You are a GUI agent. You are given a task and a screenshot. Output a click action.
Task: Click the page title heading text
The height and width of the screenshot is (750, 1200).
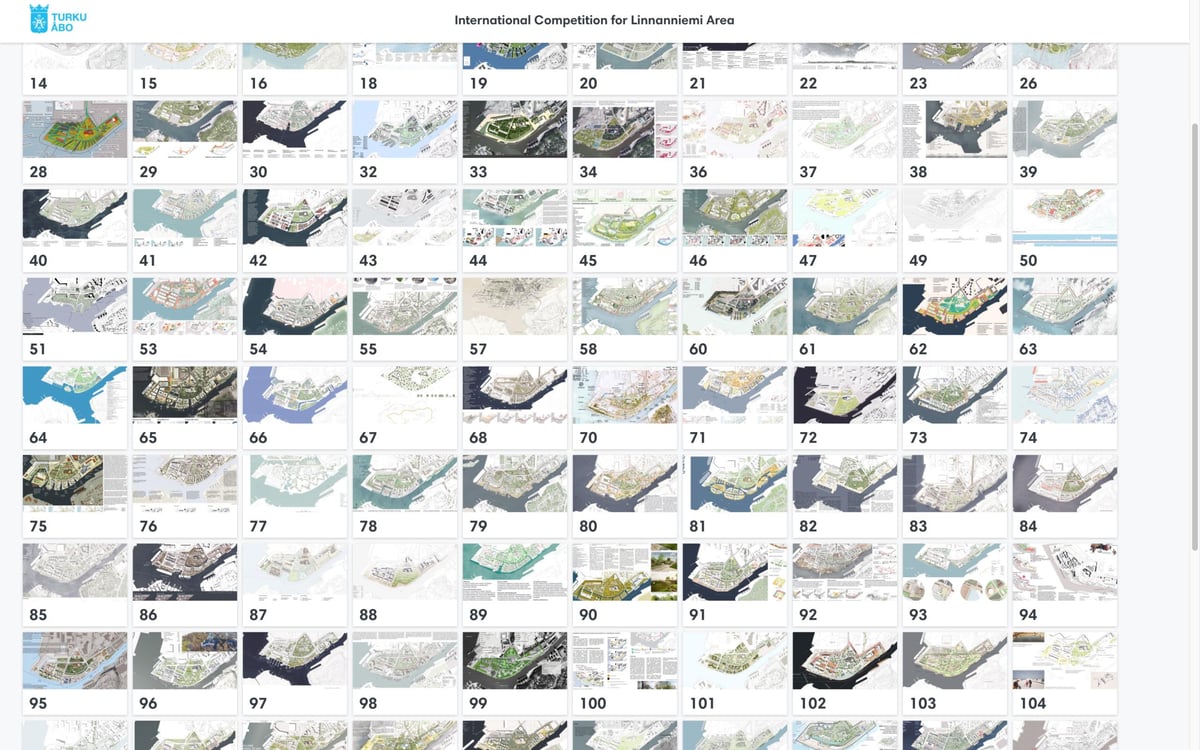coord(594,20)
